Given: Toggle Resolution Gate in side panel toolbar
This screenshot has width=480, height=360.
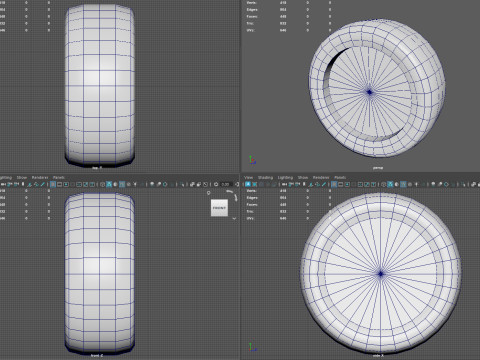Looking at the screenshot, I should click(347, 184).
